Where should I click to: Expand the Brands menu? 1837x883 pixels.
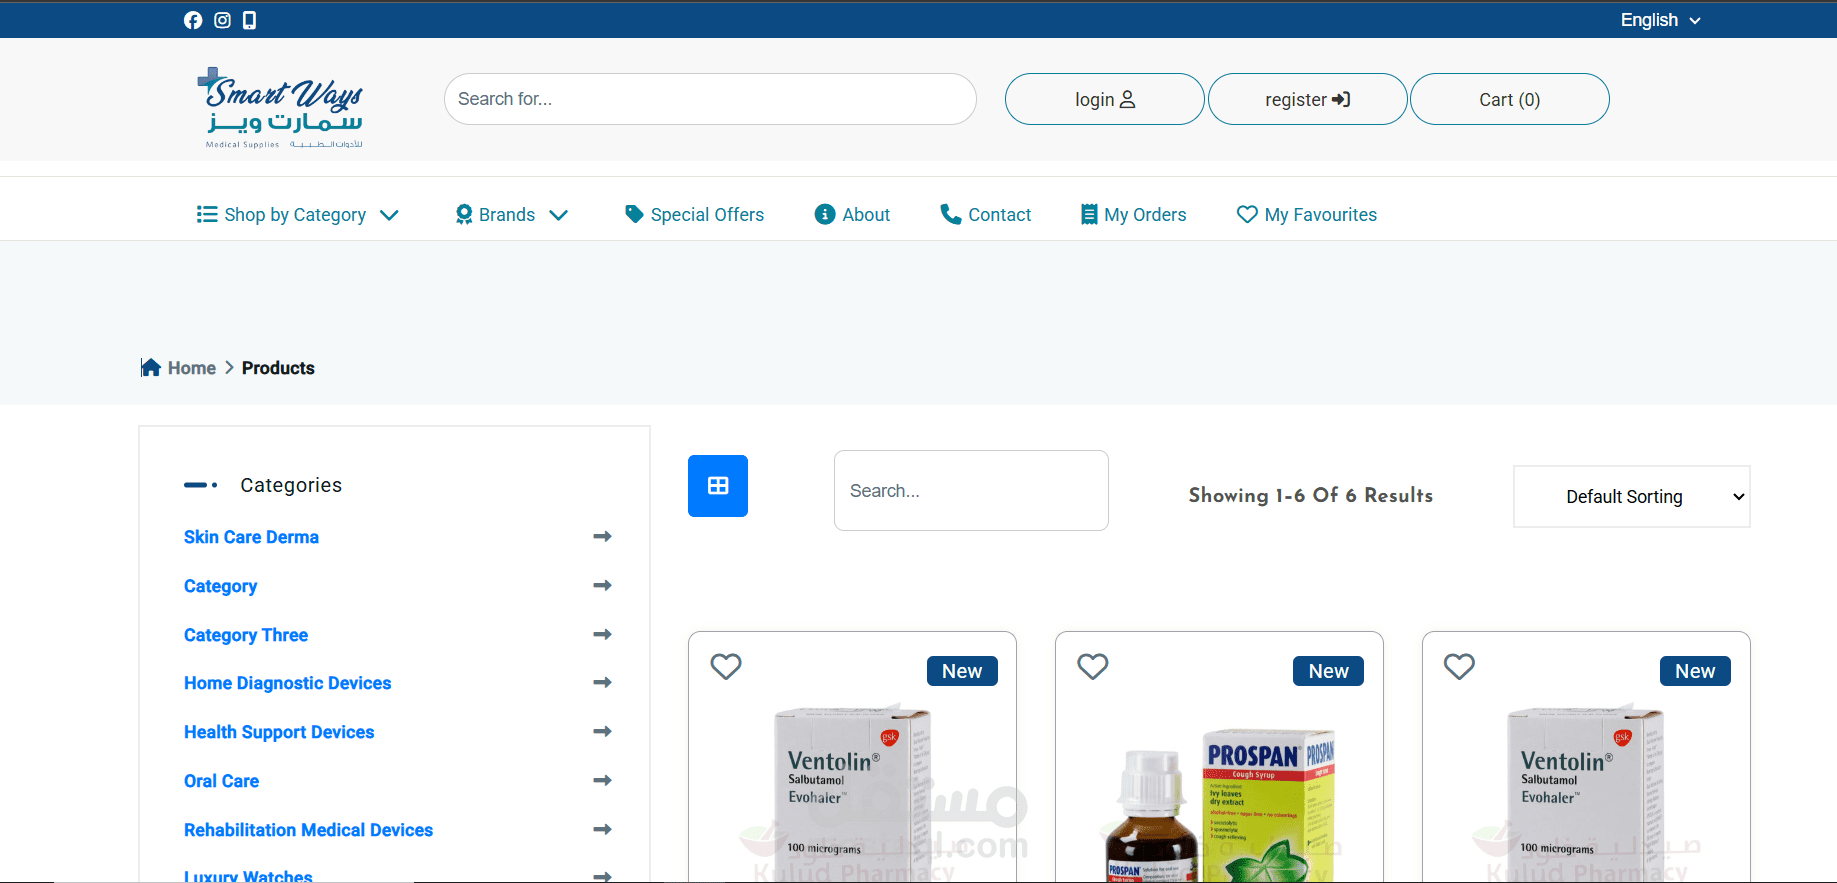click(512, 215)
